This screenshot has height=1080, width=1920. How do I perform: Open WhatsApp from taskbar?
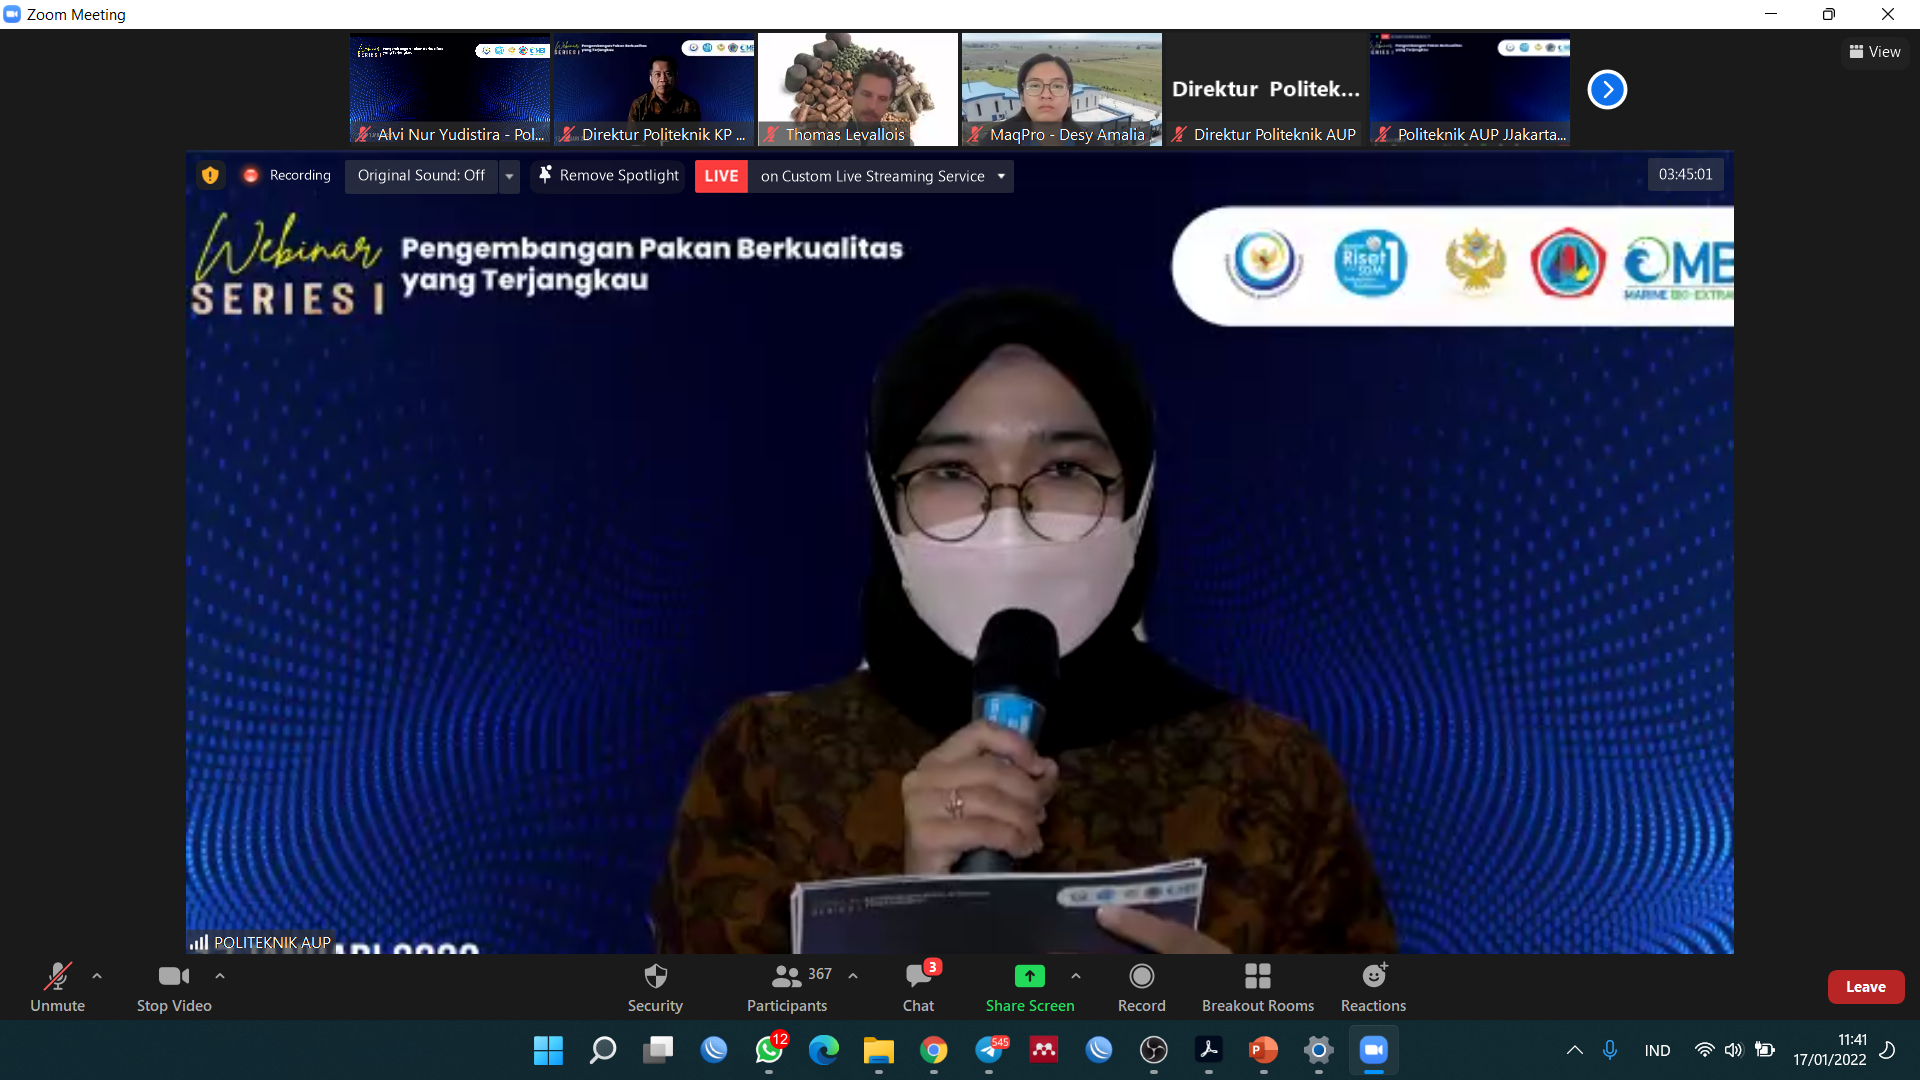click(x=769, y=1050)
